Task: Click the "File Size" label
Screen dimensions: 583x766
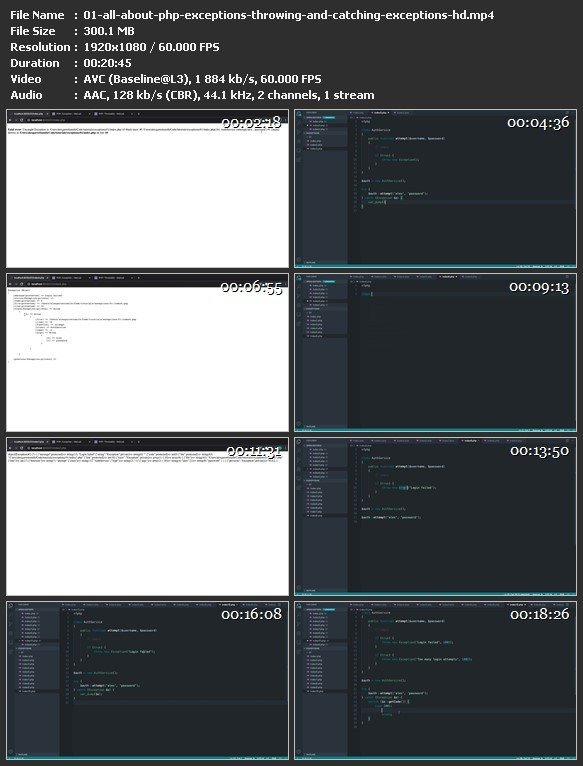Action: pos(33,31)
